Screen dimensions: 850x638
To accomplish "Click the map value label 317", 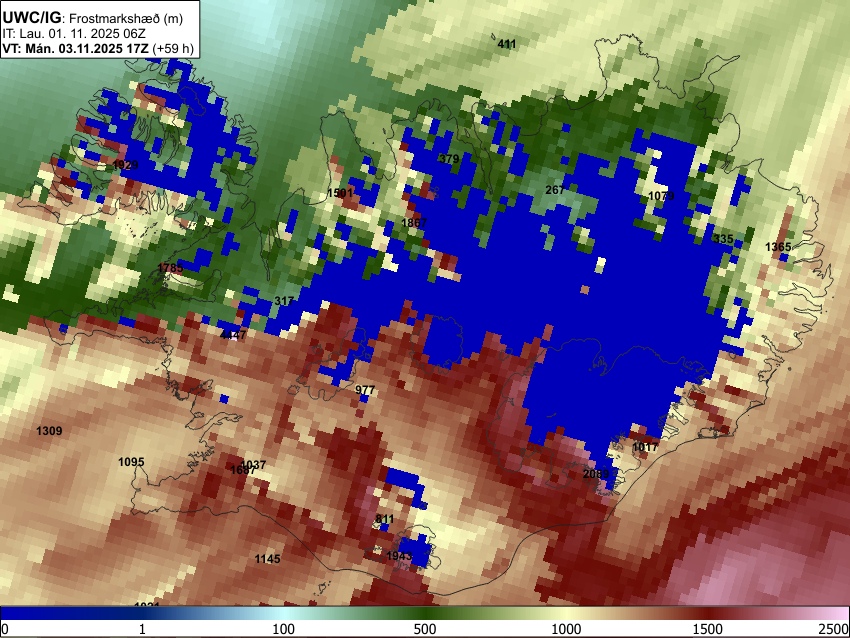I will [x=284, y=301].
